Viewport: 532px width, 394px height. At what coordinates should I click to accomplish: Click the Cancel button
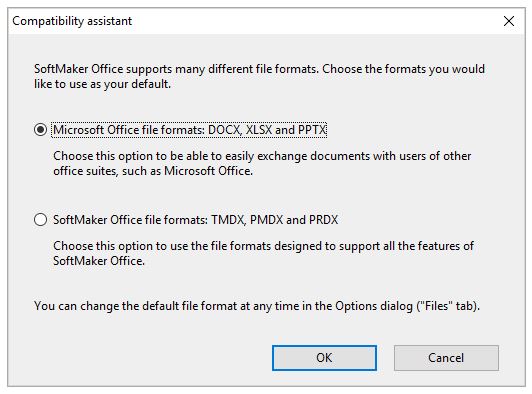tap(446, 358)
